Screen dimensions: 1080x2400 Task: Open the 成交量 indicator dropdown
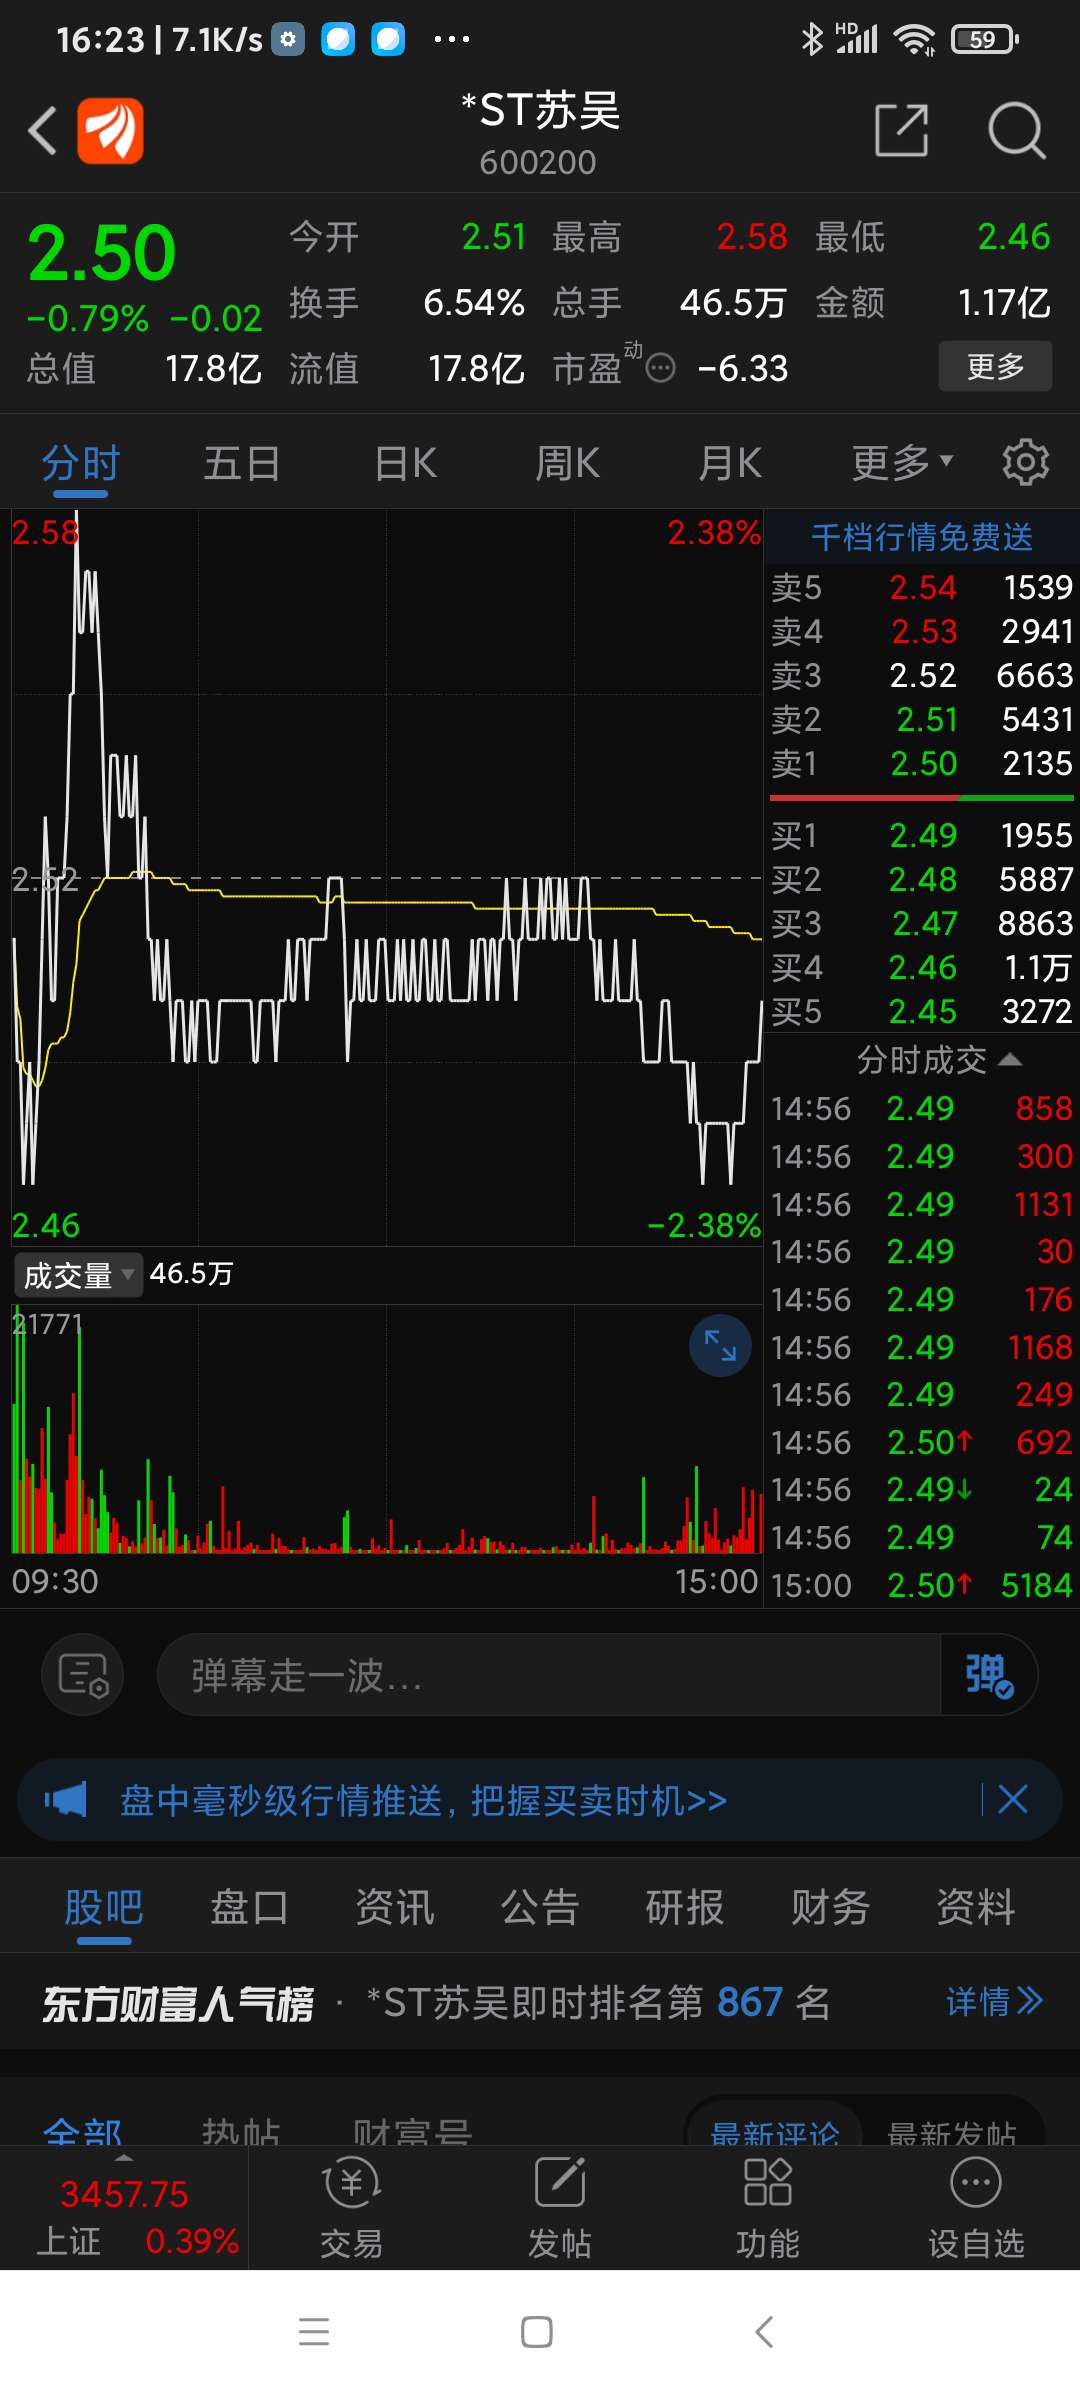pos(78,1275)
